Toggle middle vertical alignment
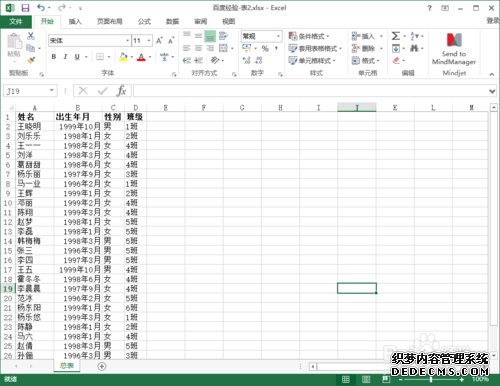Viewport: 500px width, 386px height. pos(198,36)
